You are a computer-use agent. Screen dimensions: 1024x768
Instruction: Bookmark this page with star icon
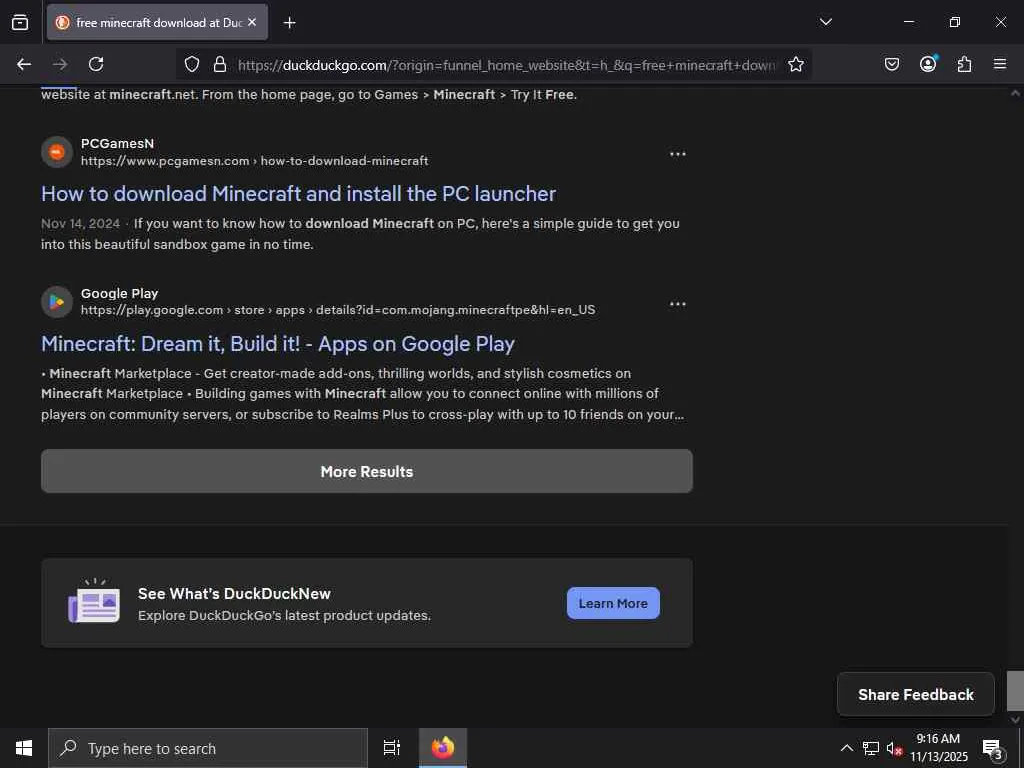(x=796, y=64)
